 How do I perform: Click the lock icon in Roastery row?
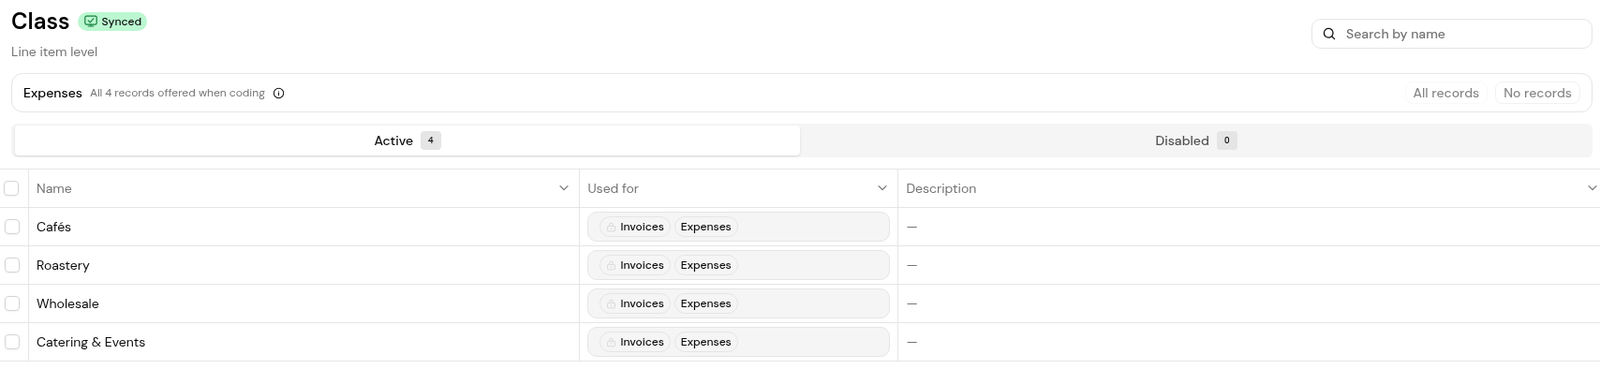click(x=611, y=265)
